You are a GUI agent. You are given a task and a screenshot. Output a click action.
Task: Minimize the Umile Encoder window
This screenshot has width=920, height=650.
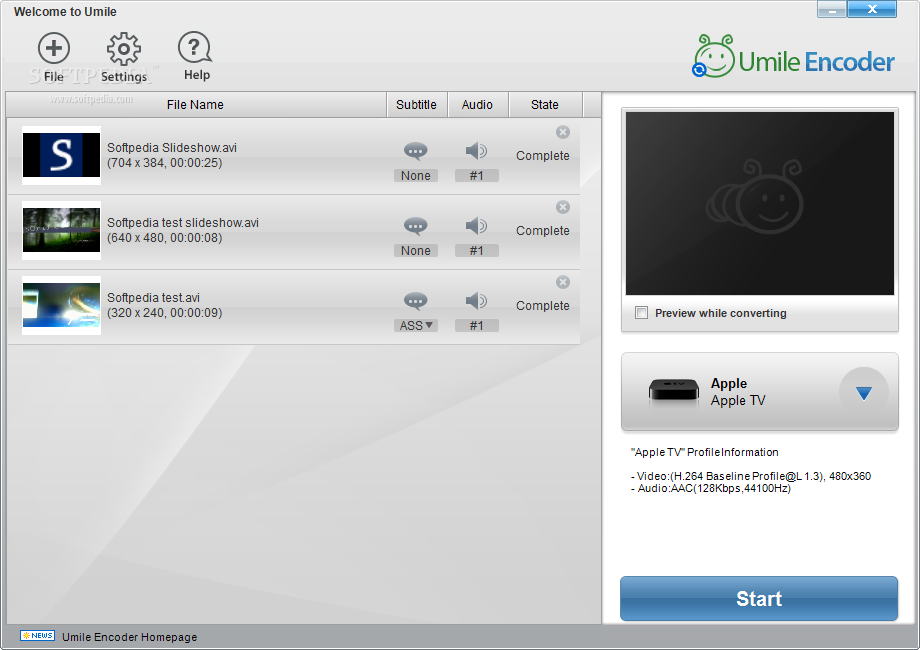click(x=831, y=9)
